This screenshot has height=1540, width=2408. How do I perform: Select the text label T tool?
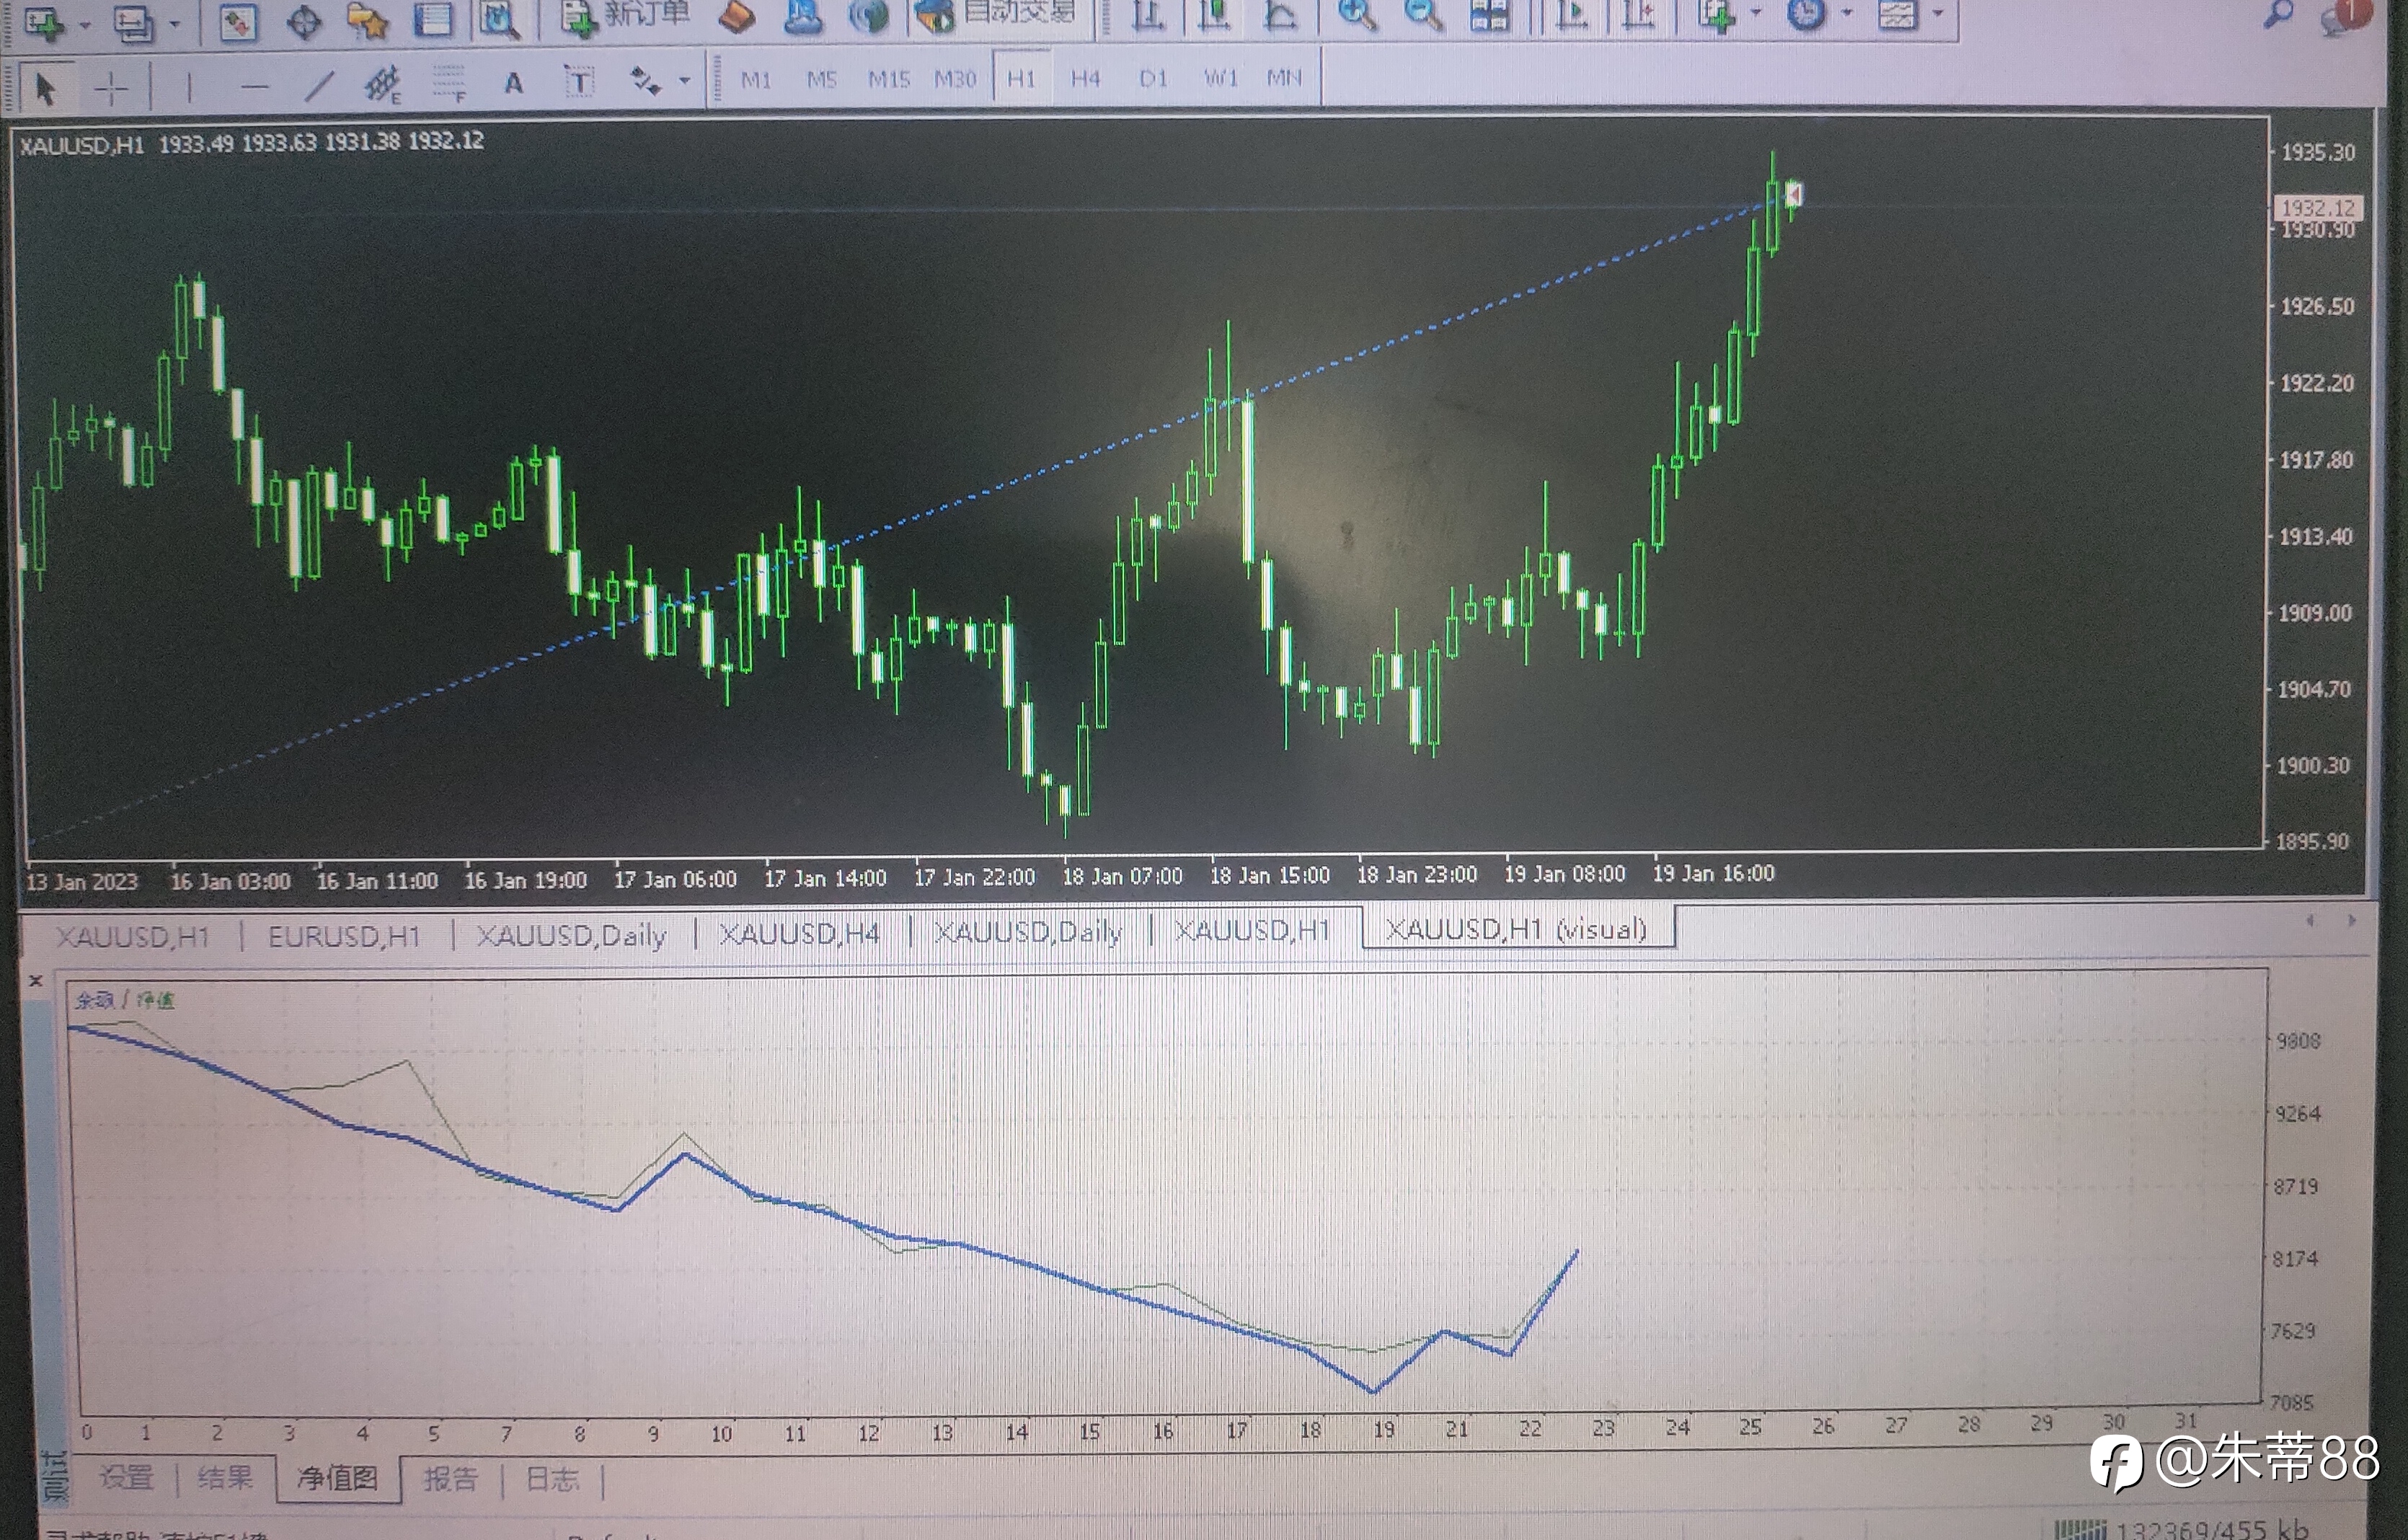579,82
